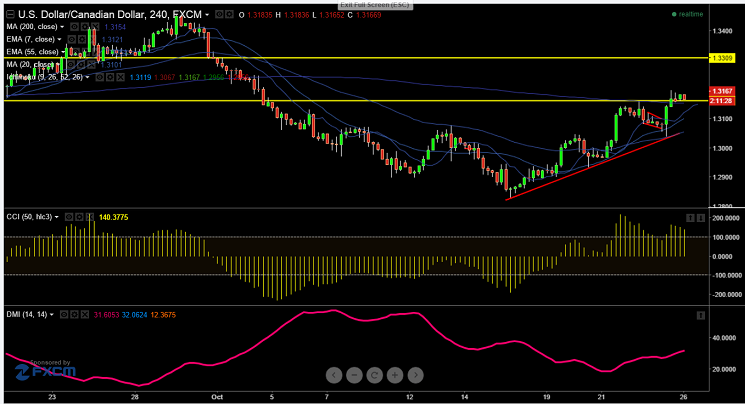Expand the Ichimoku (9, 26, 52, 26) dropdown
The width and height of the screenshot is (745, 404).
tap(87, 77)
